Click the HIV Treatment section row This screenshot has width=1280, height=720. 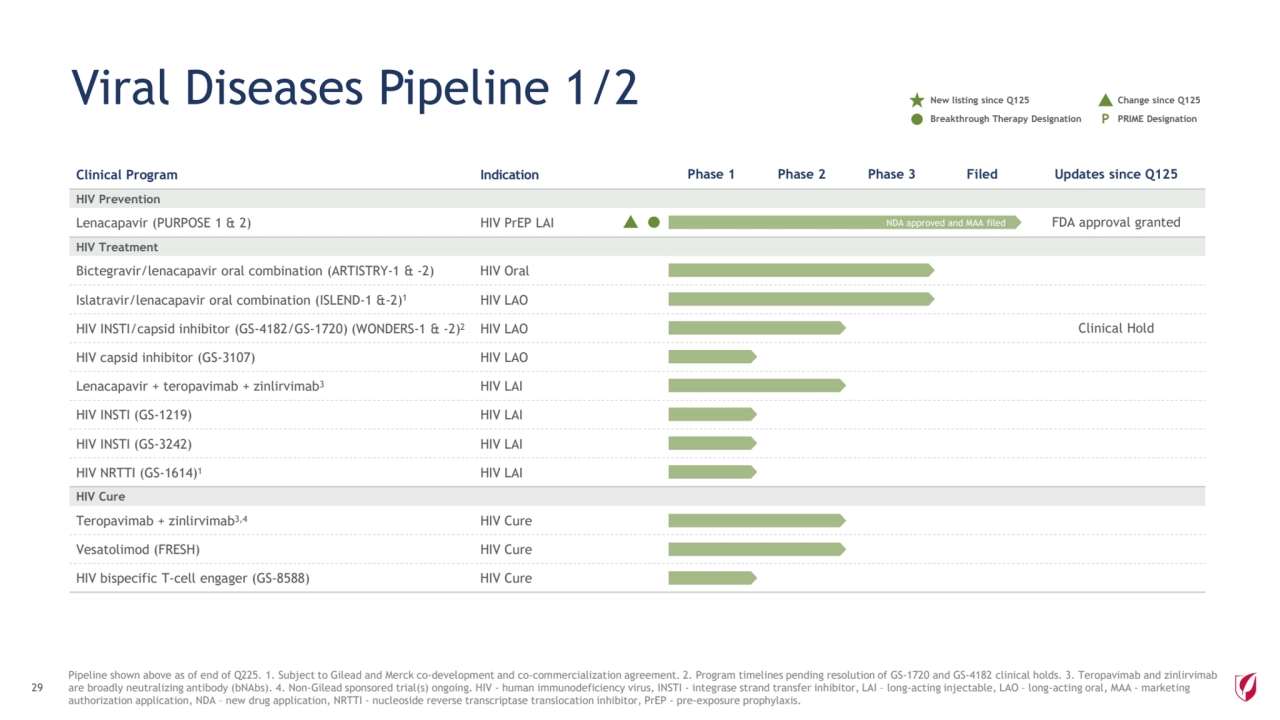tap(637, 247)
